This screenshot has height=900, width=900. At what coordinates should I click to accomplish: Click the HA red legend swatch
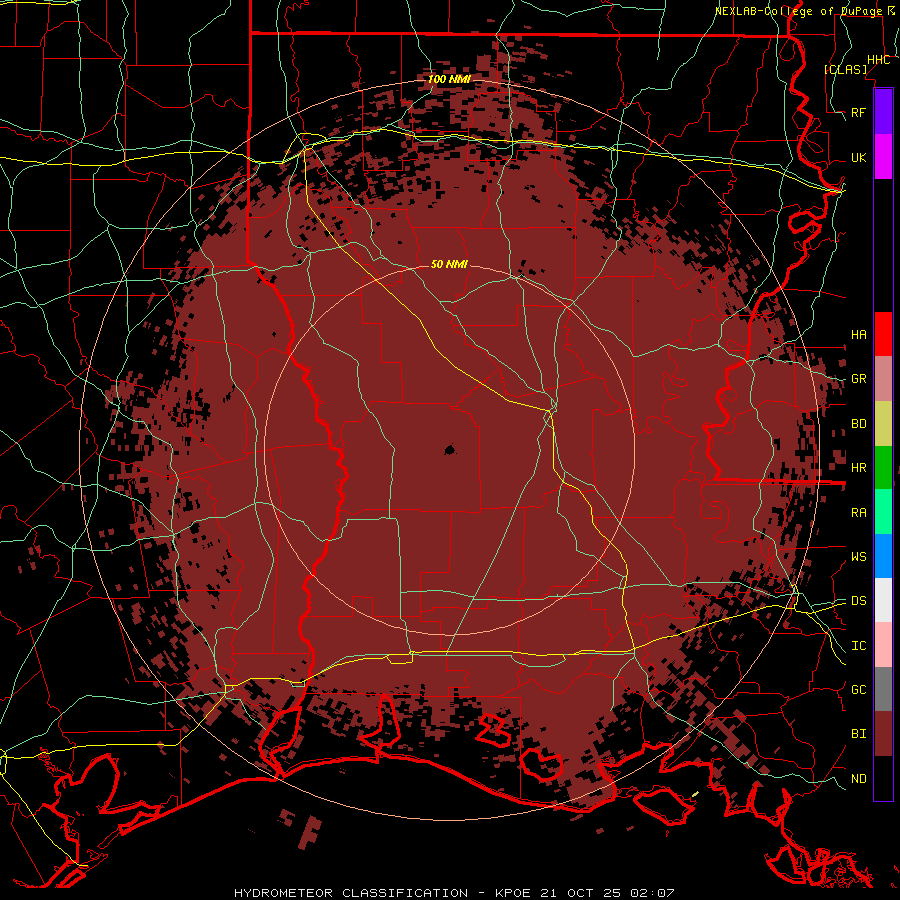(883, 334)
